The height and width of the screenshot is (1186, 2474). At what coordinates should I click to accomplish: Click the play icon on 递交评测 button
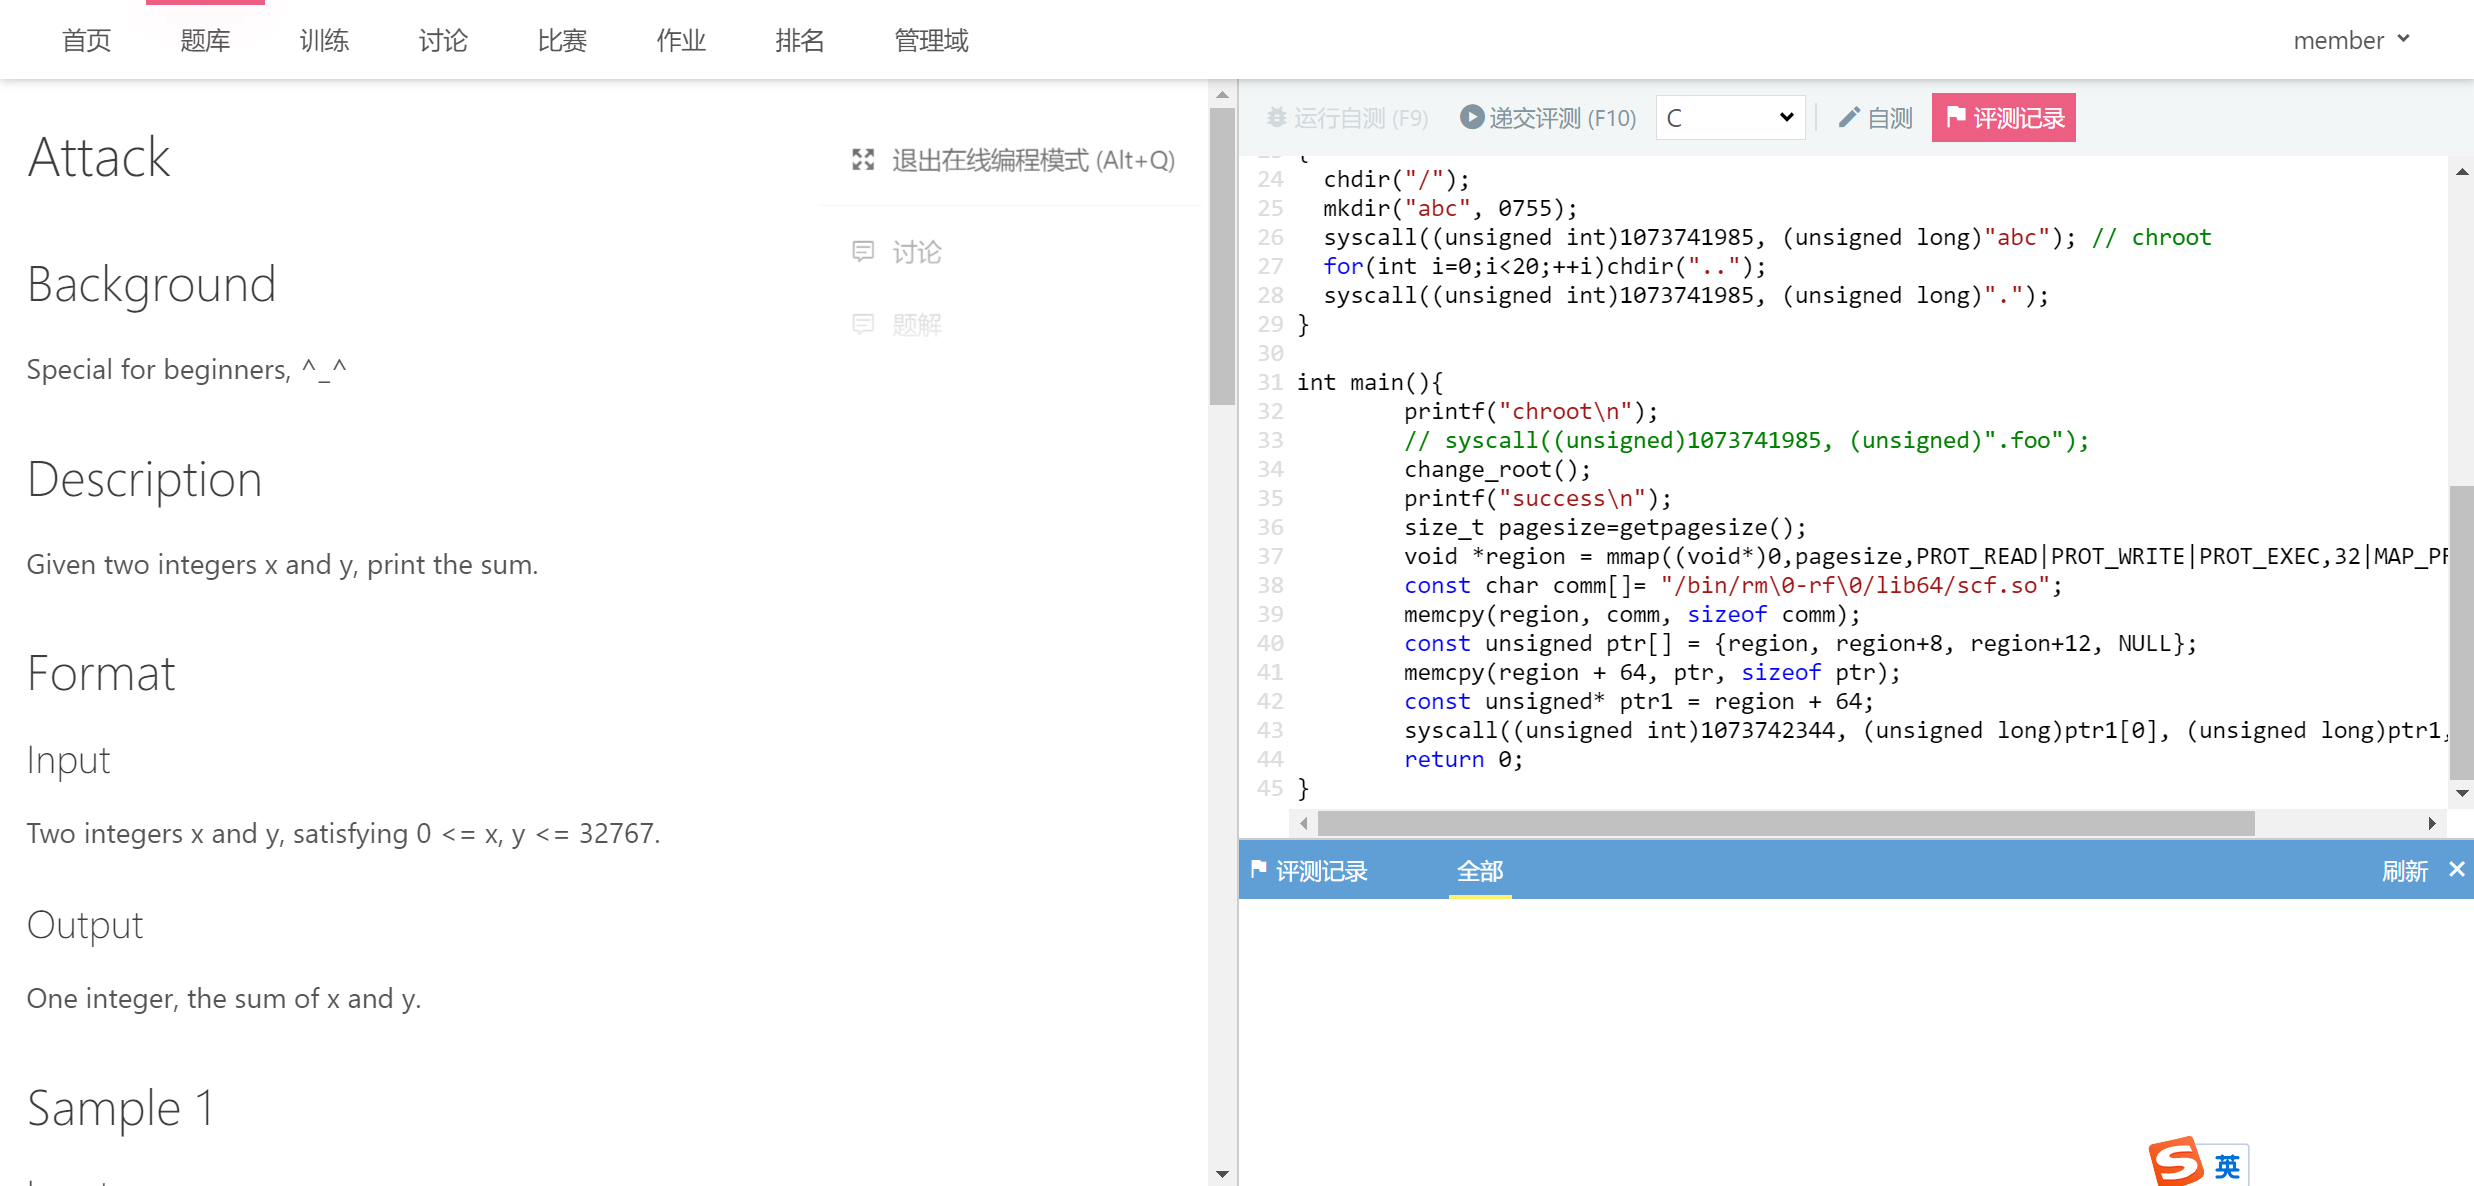[1471, 117]
